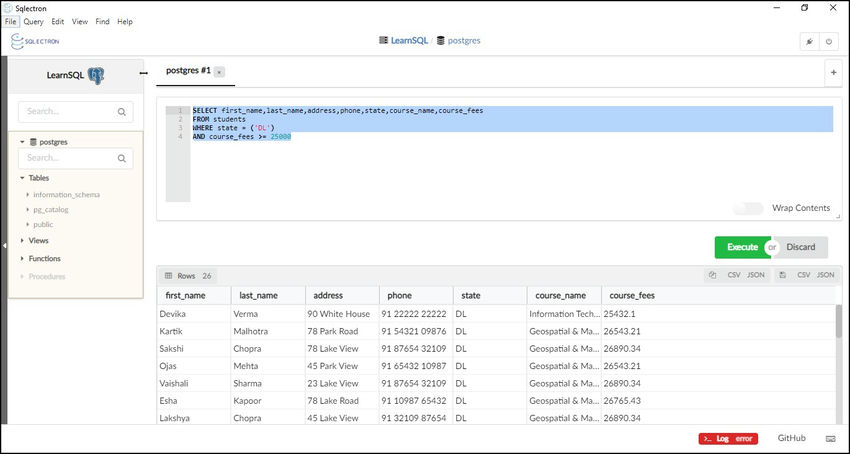
Task: Click the save-to-file icon in results toolbar
Action: pos(782,276)
